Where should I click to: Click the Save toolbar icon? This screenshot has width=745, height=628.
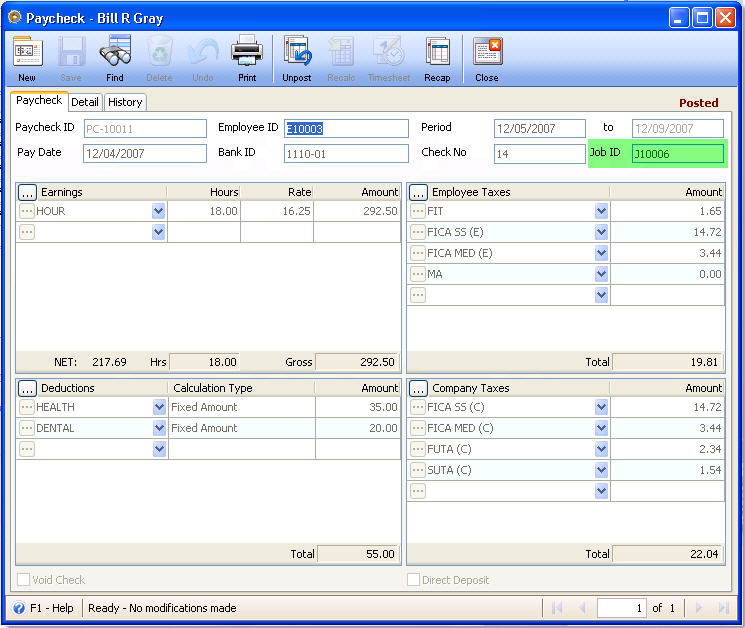[71, 52]
